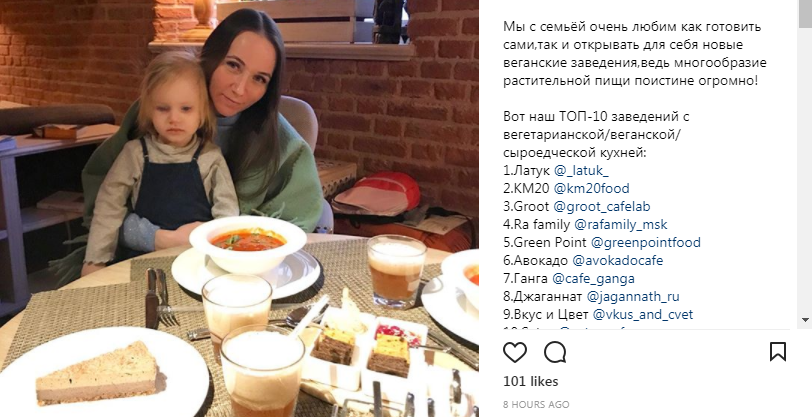Visit the @cafe_ganga profile link

(x=593, y=278)
